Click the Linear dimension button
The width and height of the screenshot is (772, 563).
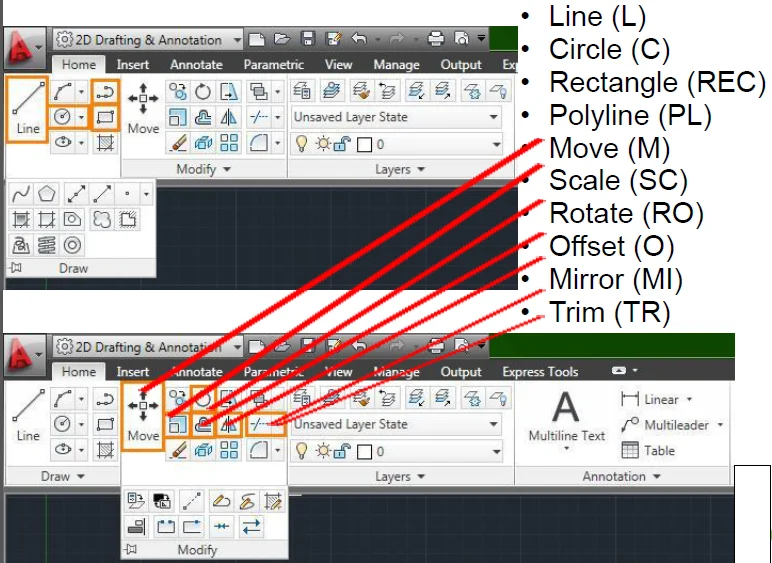click(650, 399)
